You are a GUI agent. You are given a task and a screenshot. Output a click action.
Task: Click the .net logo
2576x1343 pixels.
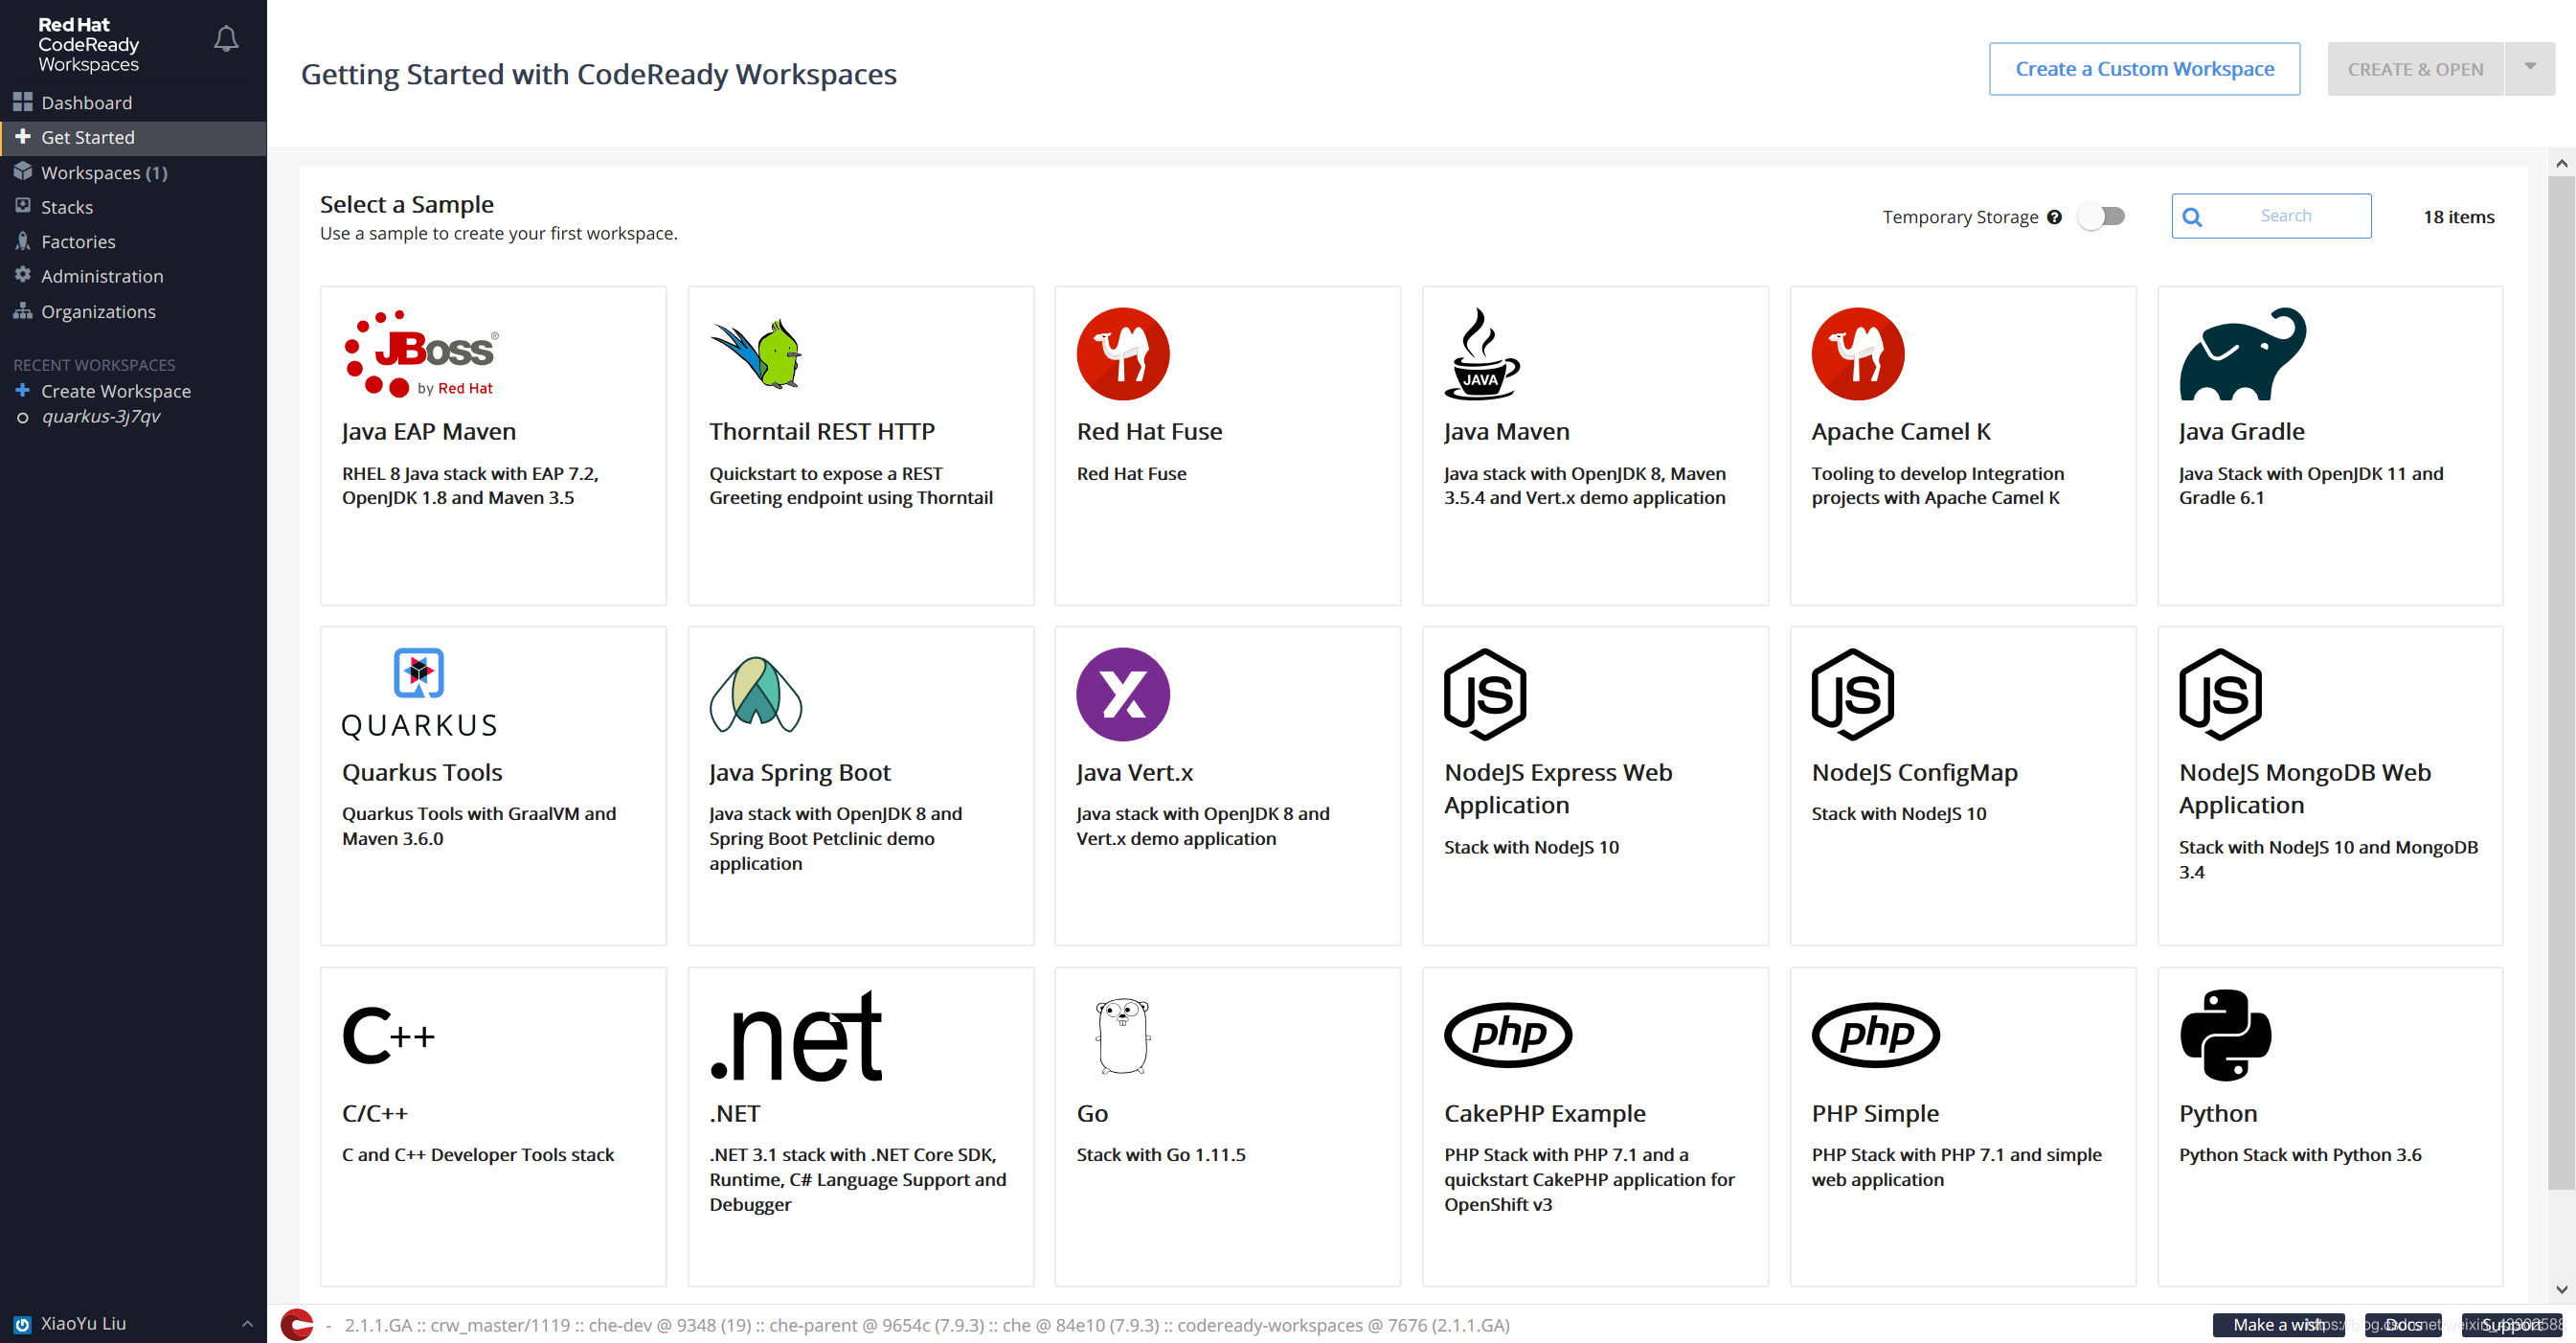tap(796, 1035)
